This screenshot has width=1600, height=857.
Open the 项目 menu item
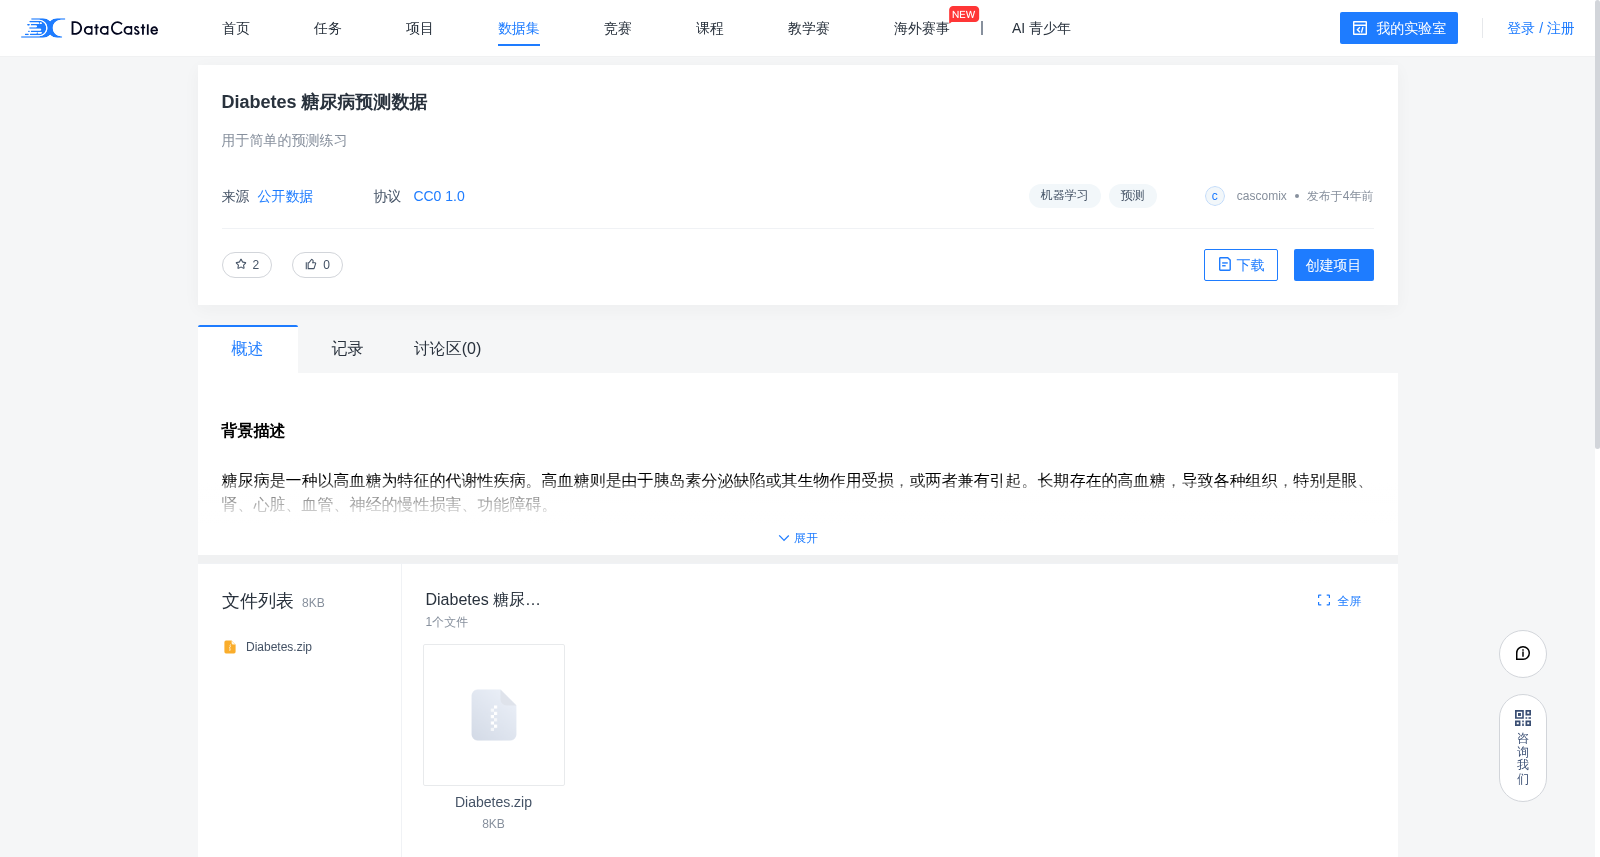(420, 28)
